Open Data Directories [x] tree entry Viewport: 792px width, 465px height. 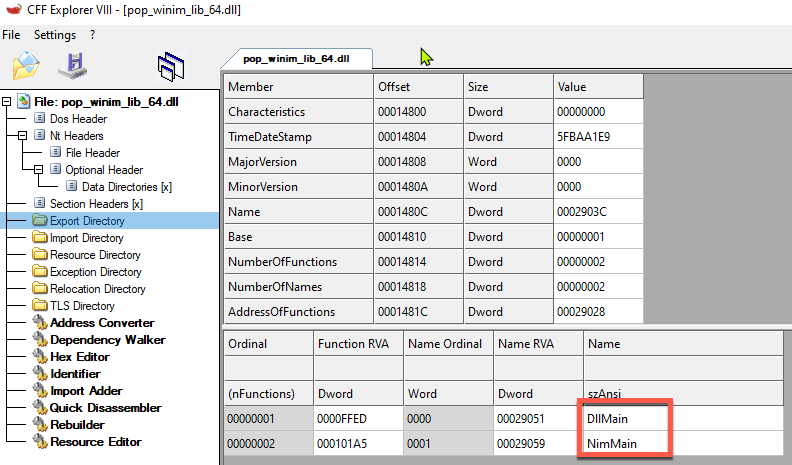pos(127,187)
